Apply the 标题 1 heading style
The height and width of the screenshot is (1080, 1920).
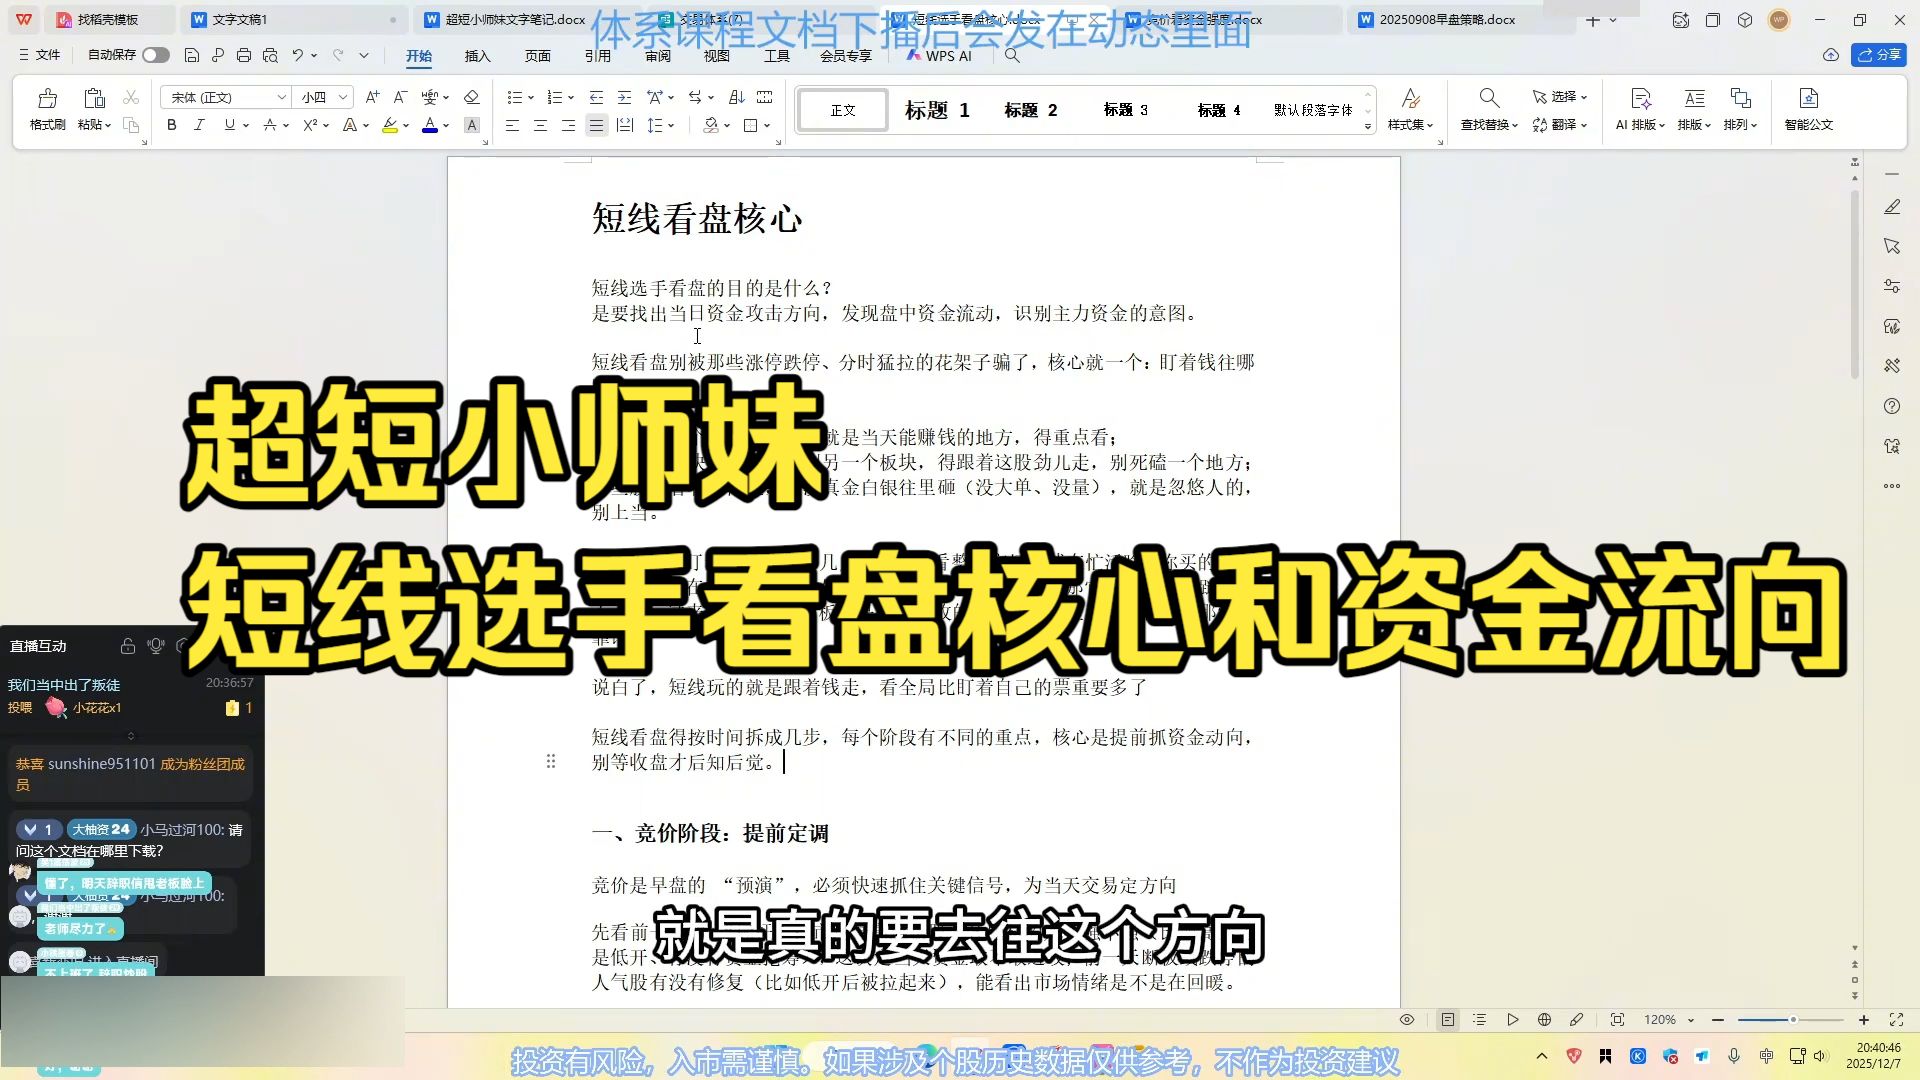pyautogui.click(x=936, y=110)
